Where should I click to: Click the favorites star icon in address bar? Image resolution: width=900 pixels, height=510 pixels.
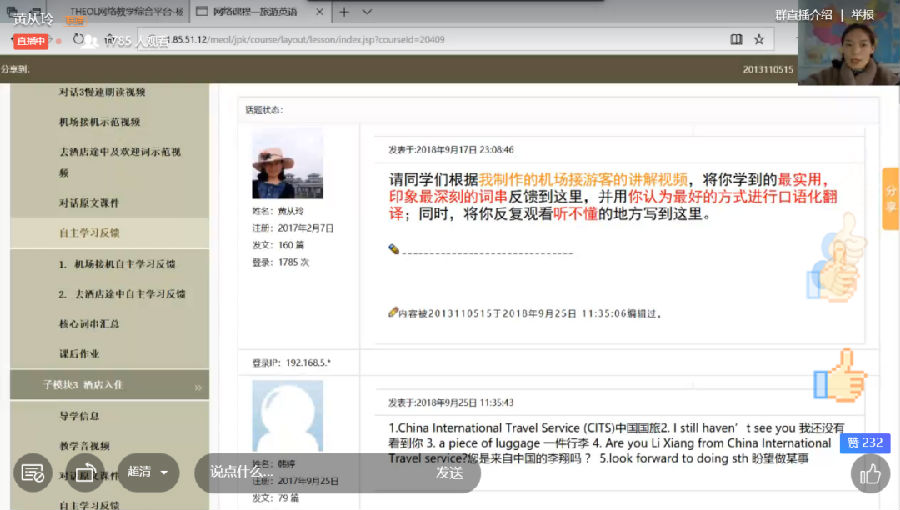(x=759, y=40)
